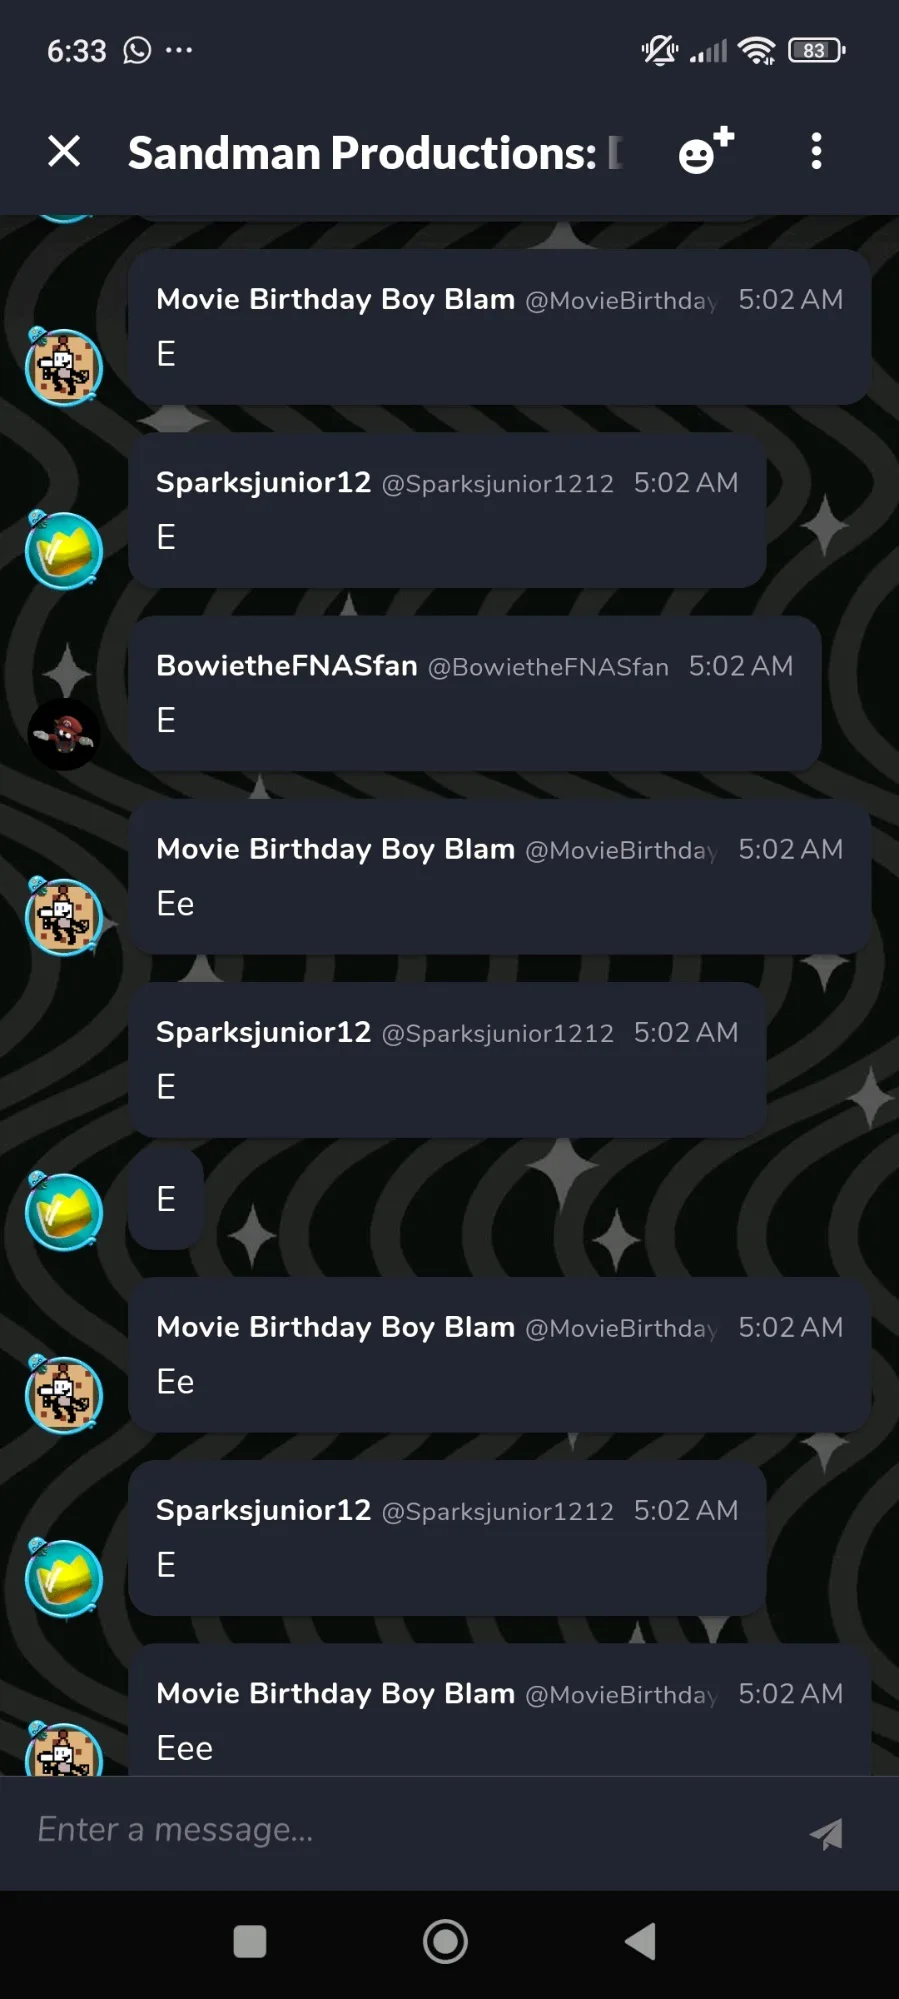Tap the @Sparksjunior1212 handle in the first Sparksjunior12 message

coord(498,484)
